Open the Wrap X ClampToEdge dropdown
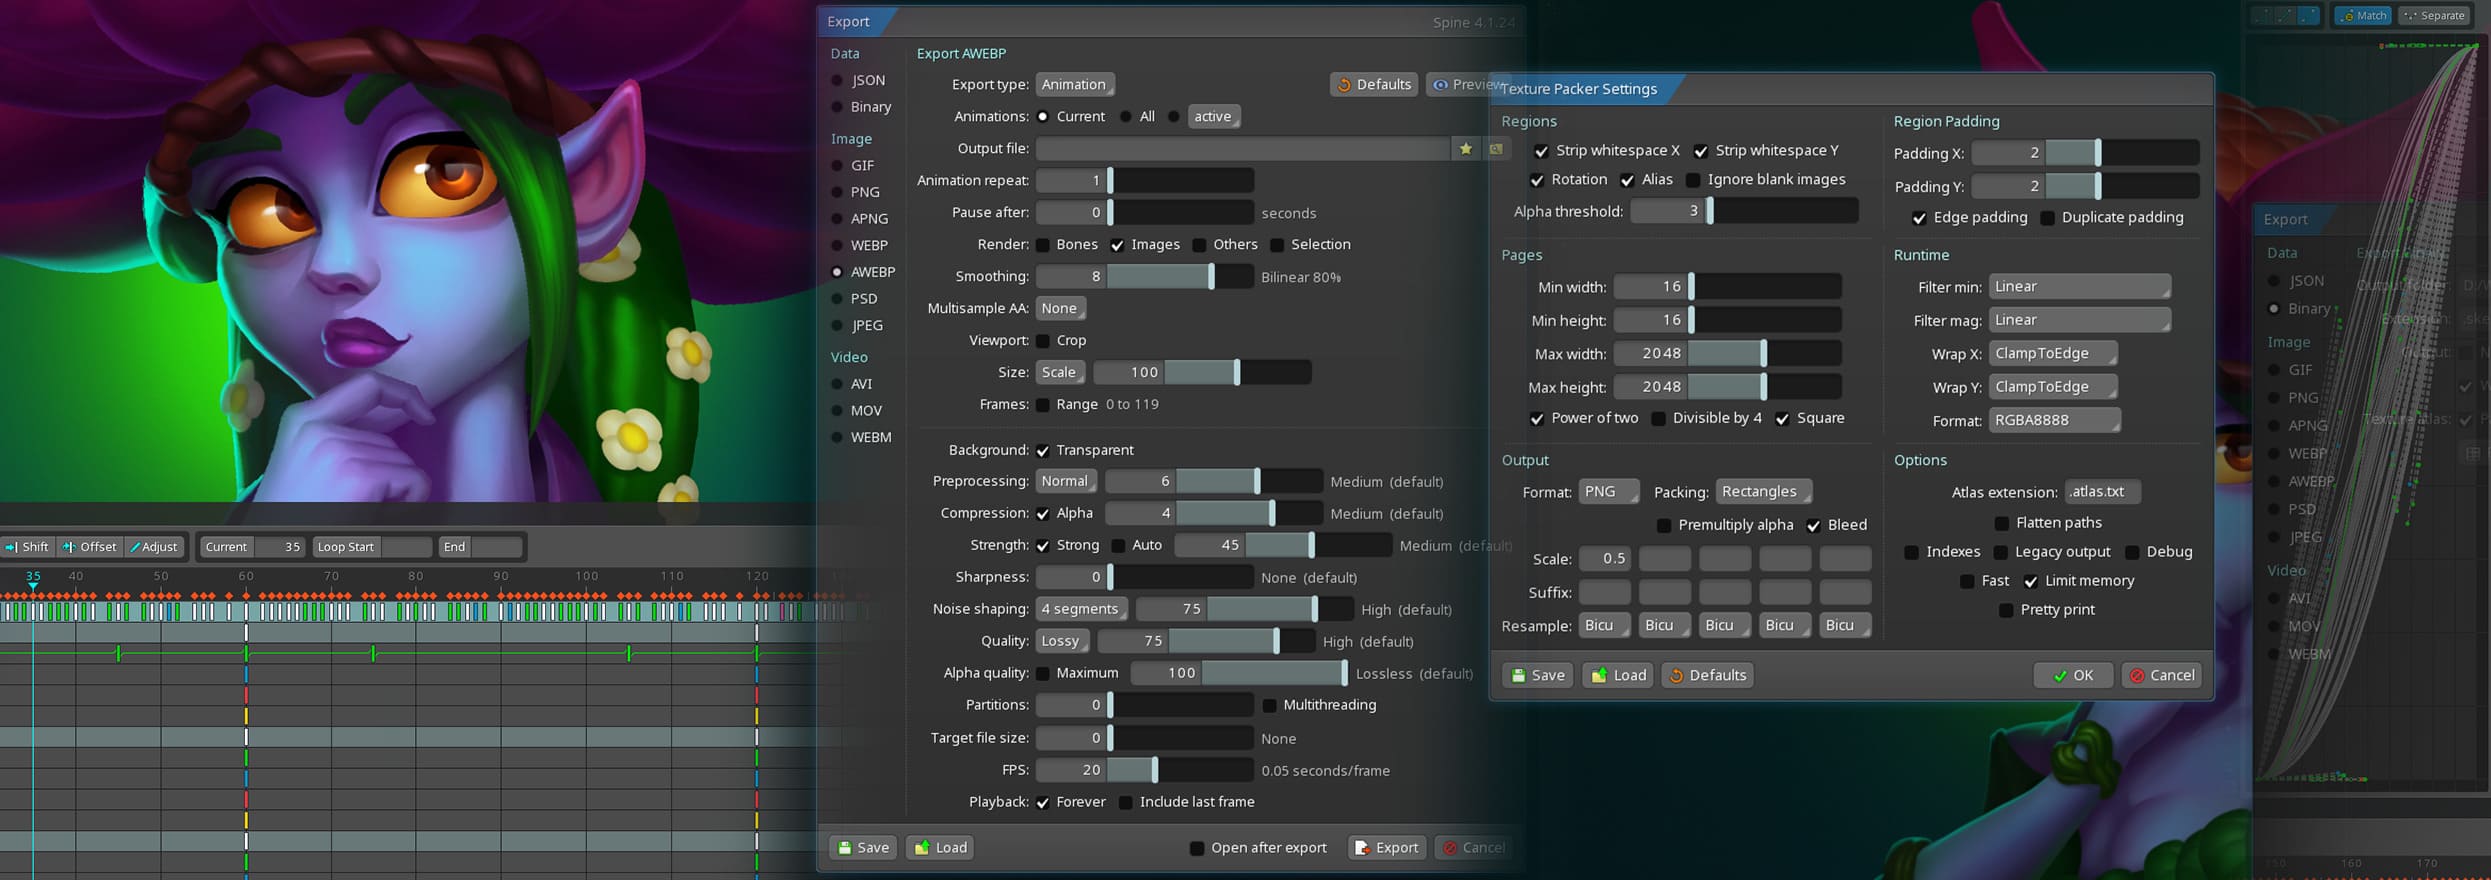 coord(2052,354)
